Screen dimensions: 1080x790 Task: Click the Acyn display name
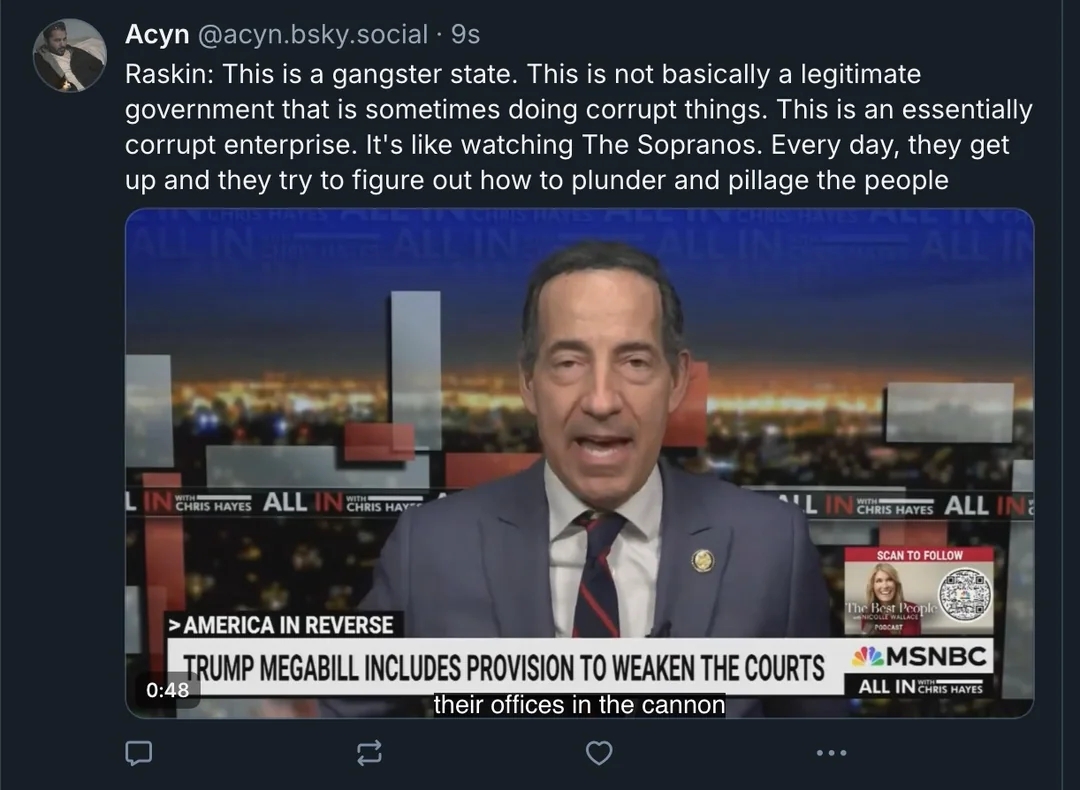pyautogui.click(x=157, y=34)
